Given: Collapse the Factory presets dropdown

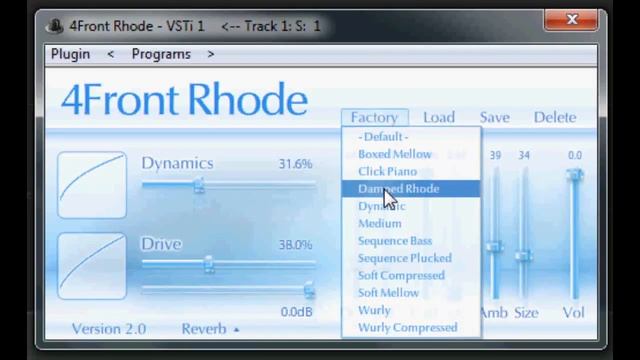Looking at the screenshot, I should point(374,118).
